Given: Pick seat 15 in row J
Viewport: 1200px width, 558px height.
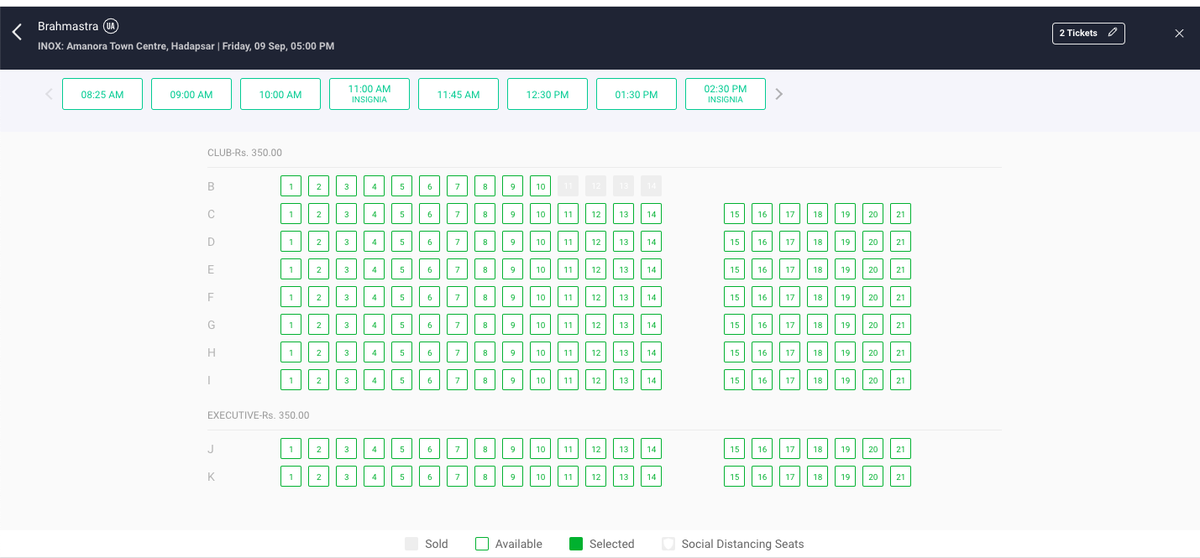Looking at the screenshot, I should [735, 449].
